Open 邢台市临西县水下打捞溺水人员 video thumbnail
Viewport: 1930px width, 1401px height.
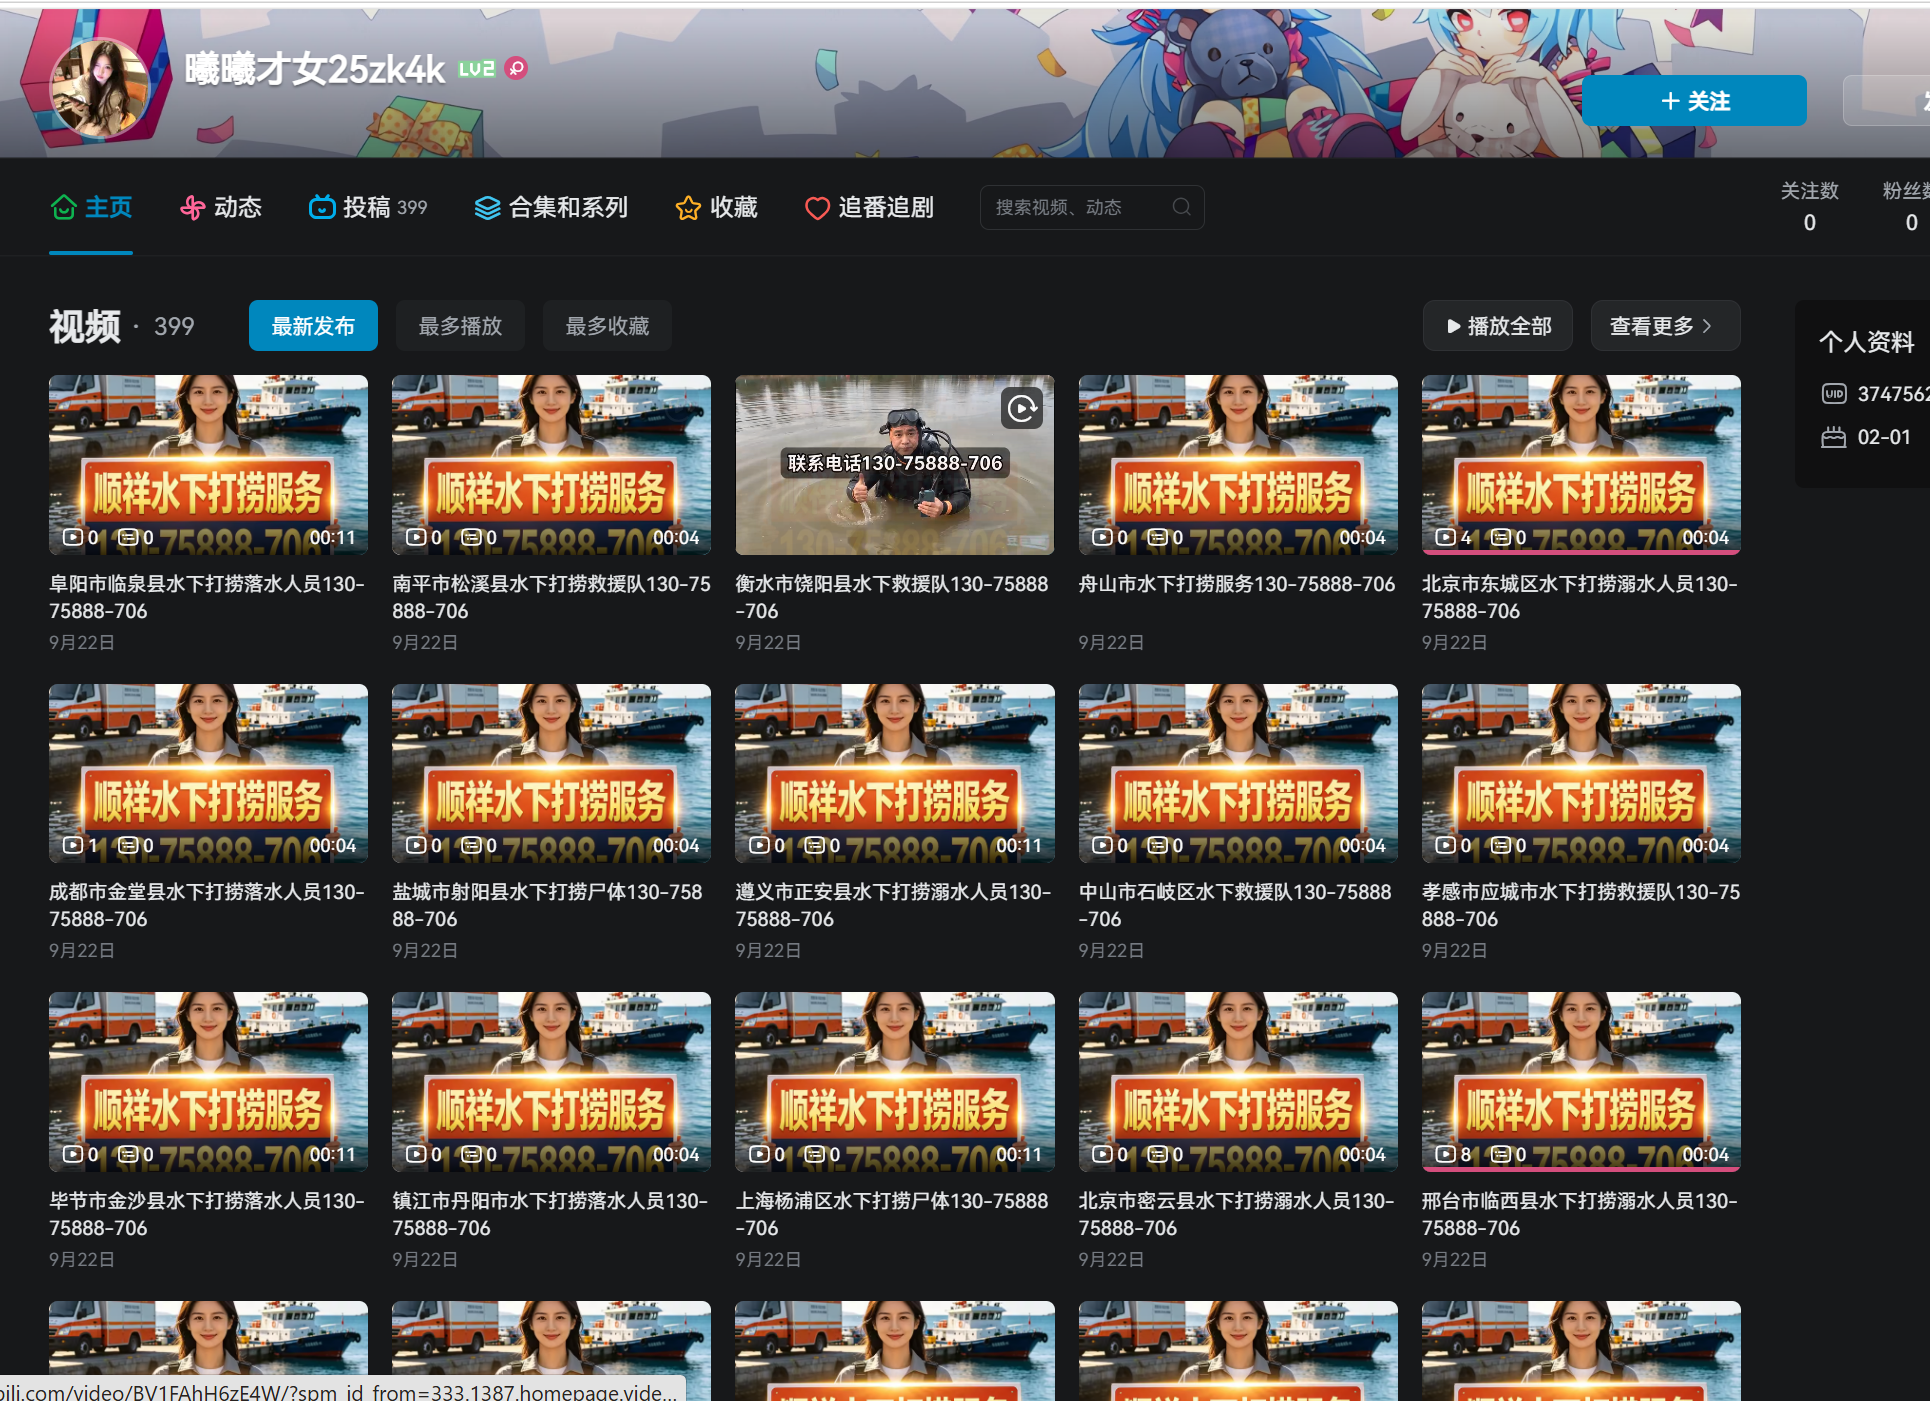tap(1581, 1082)
